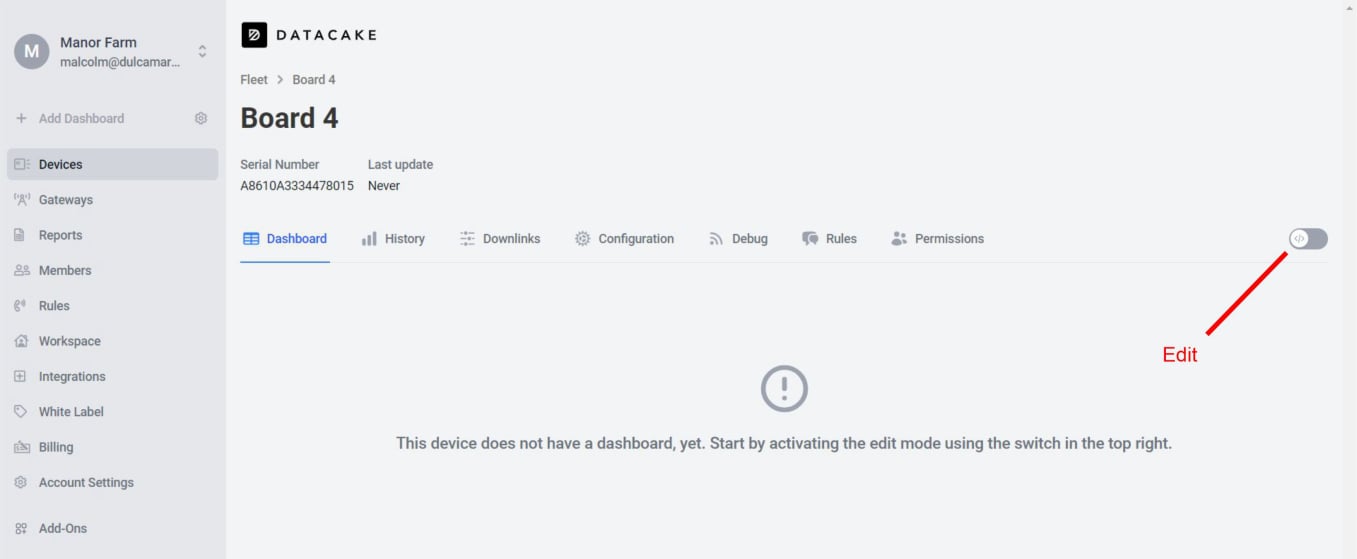
Task: Click the Integrations plus-box icon
Action: [20, 376]
